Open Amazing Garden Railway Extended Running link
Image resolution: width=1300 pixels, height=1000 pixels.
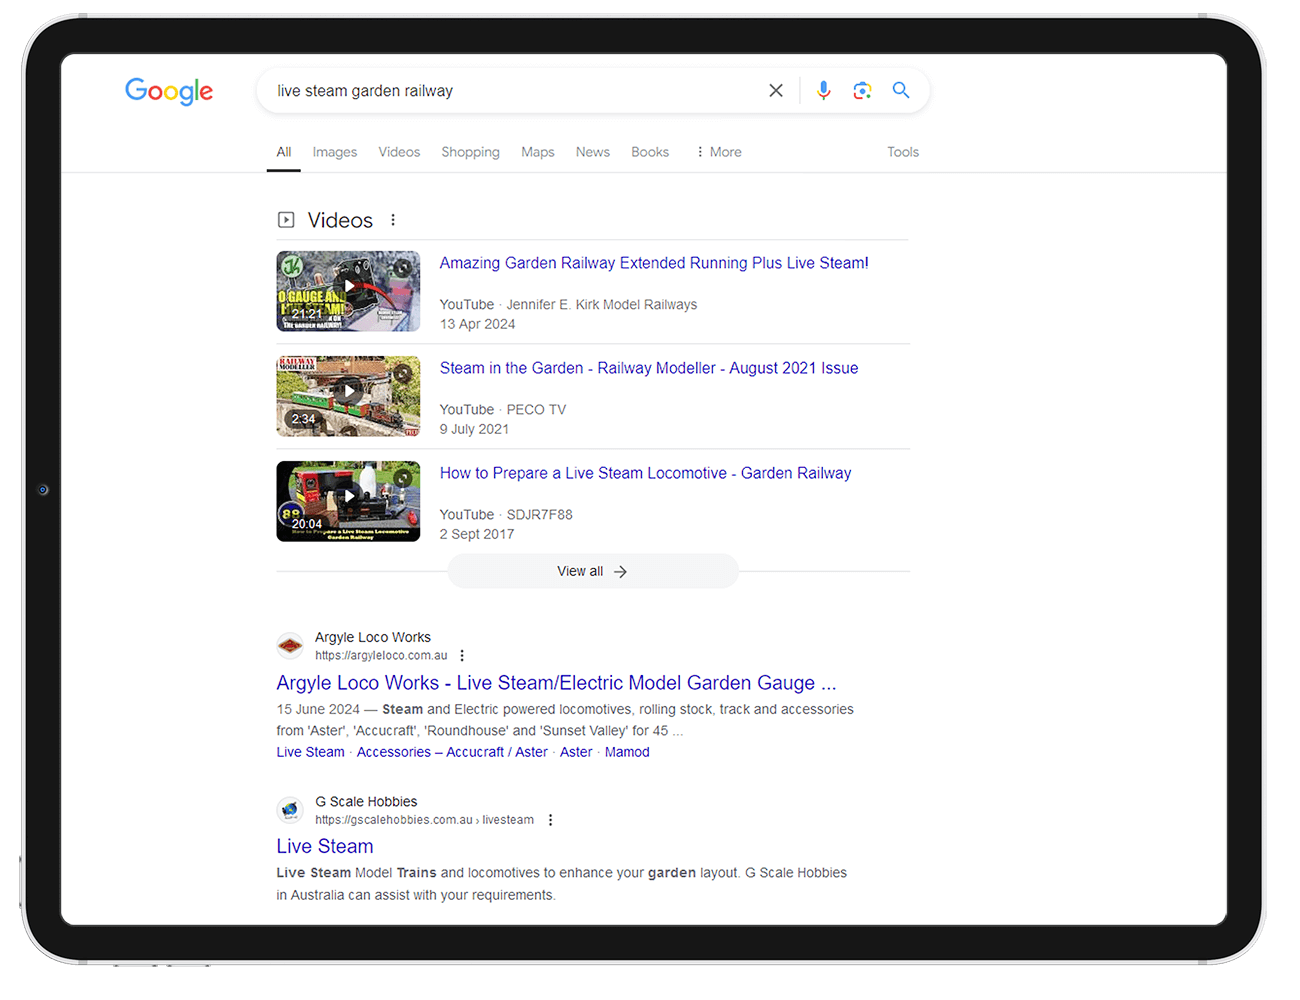click(x=654, y=263)
